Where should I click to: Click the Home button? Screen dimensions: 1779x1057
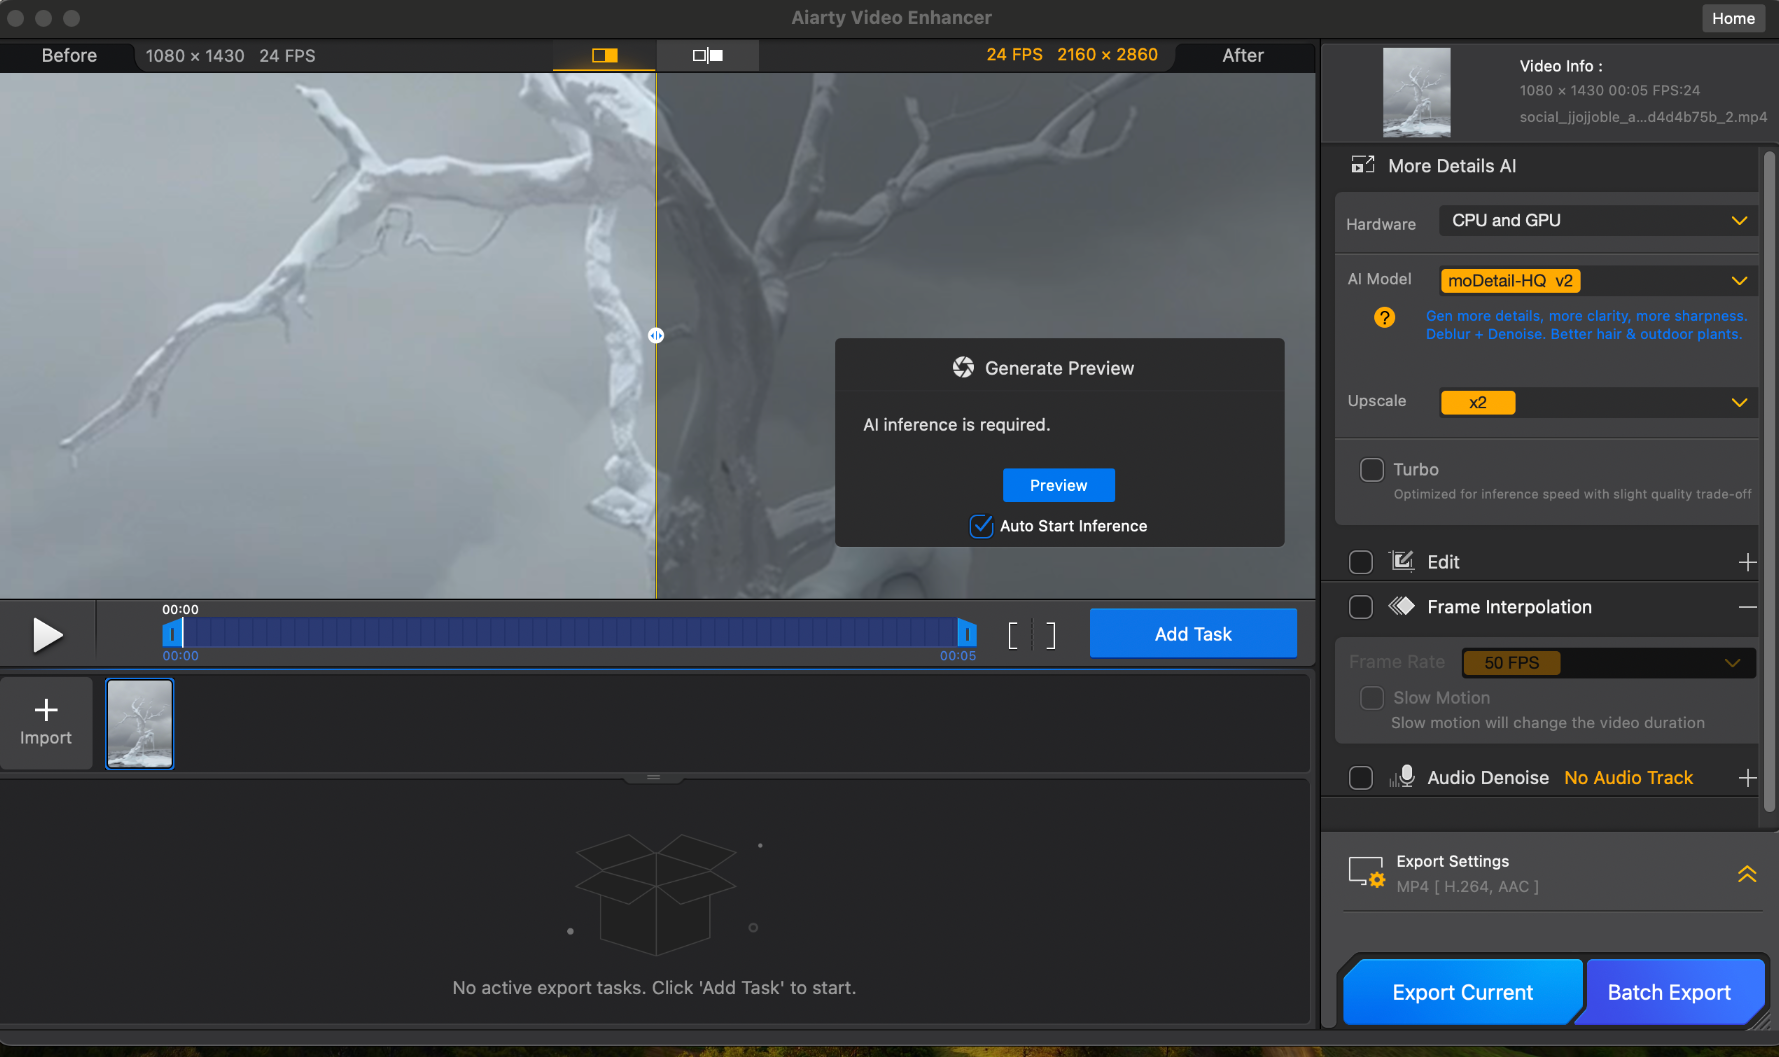[1733, 18]
